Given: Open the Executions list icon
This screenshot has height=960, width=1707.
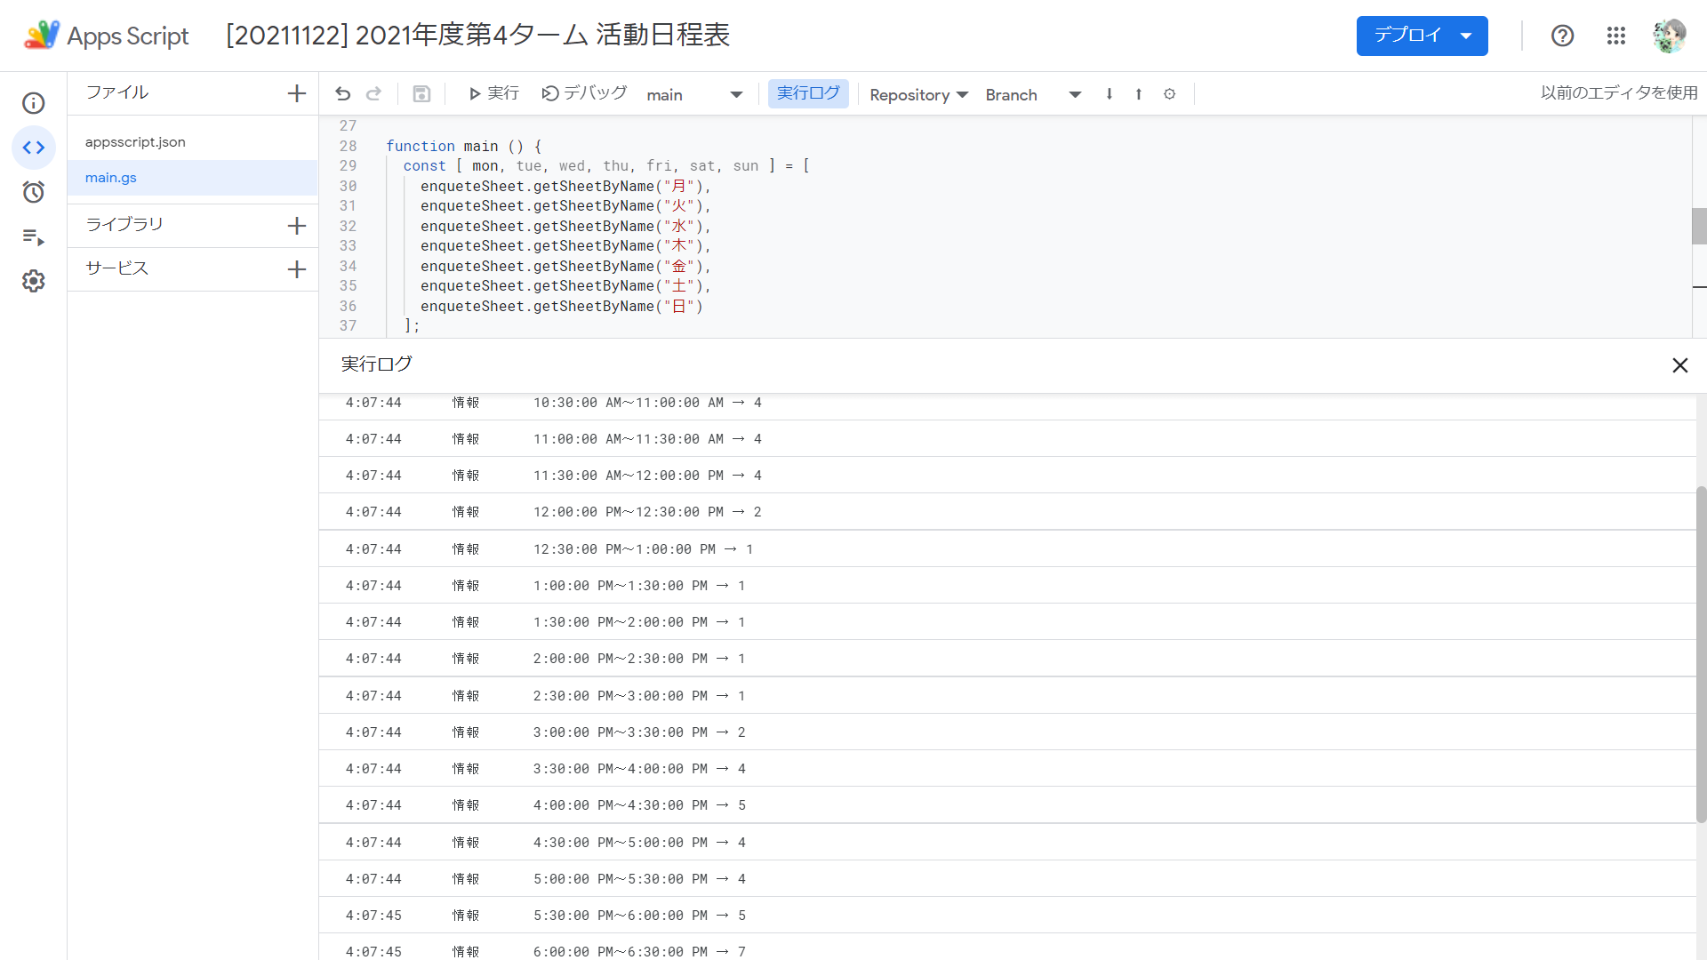Looking at the screenshot, I should click(x=34, y=237).
